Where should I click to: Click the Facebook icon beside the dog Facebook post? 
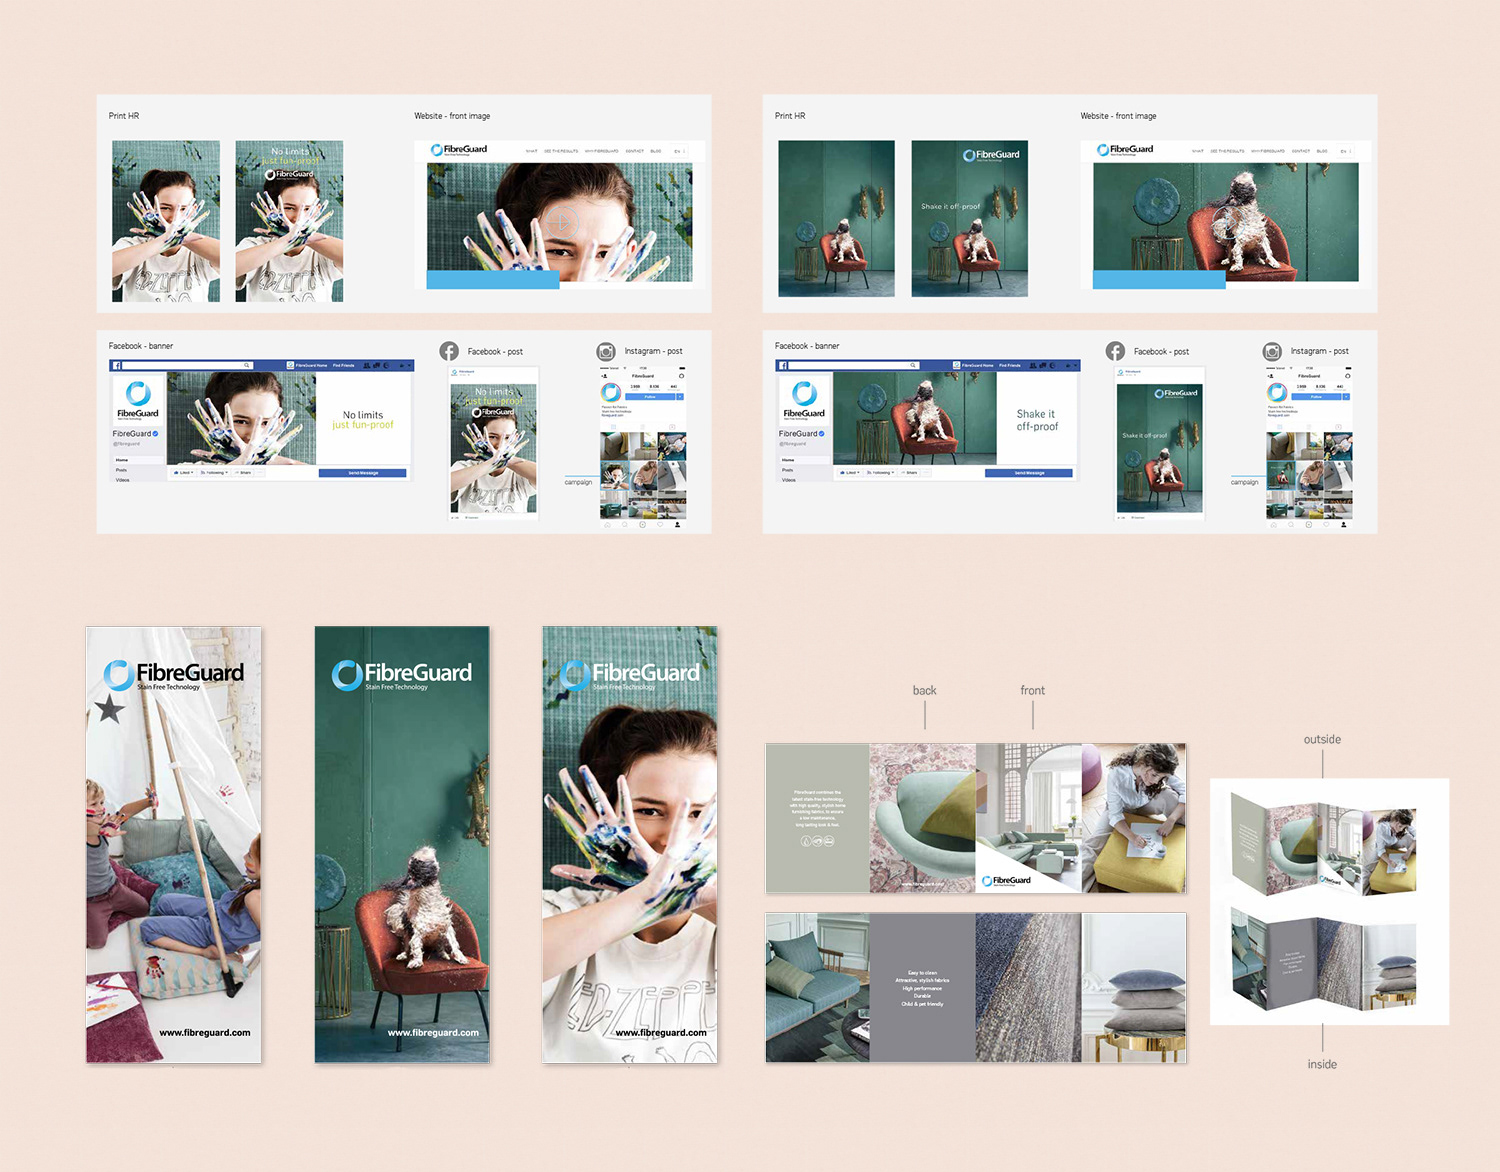1115,351
